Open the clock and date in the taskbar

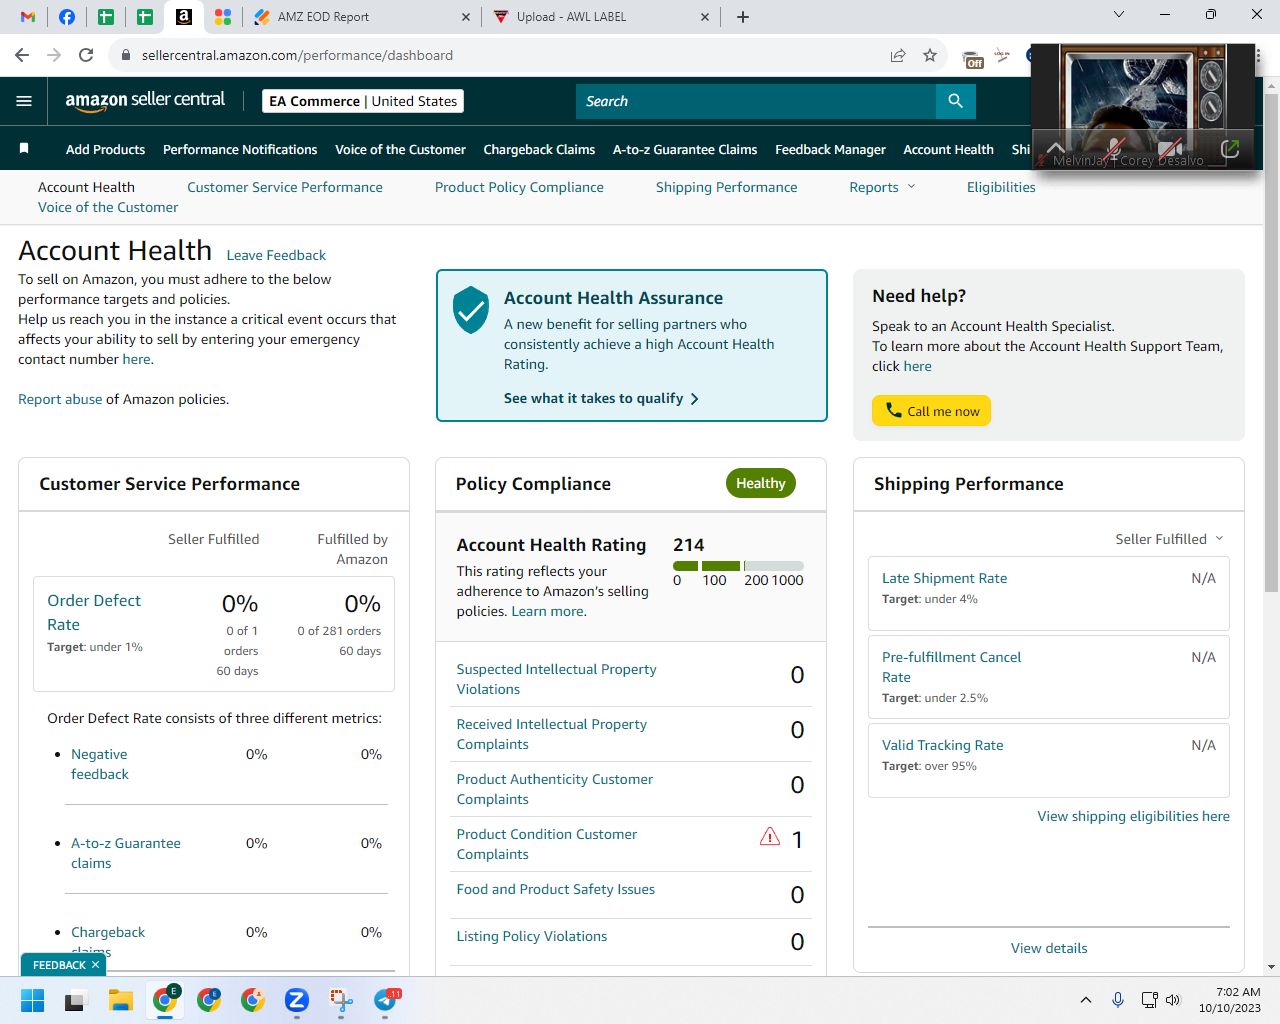point(1230,1000)
